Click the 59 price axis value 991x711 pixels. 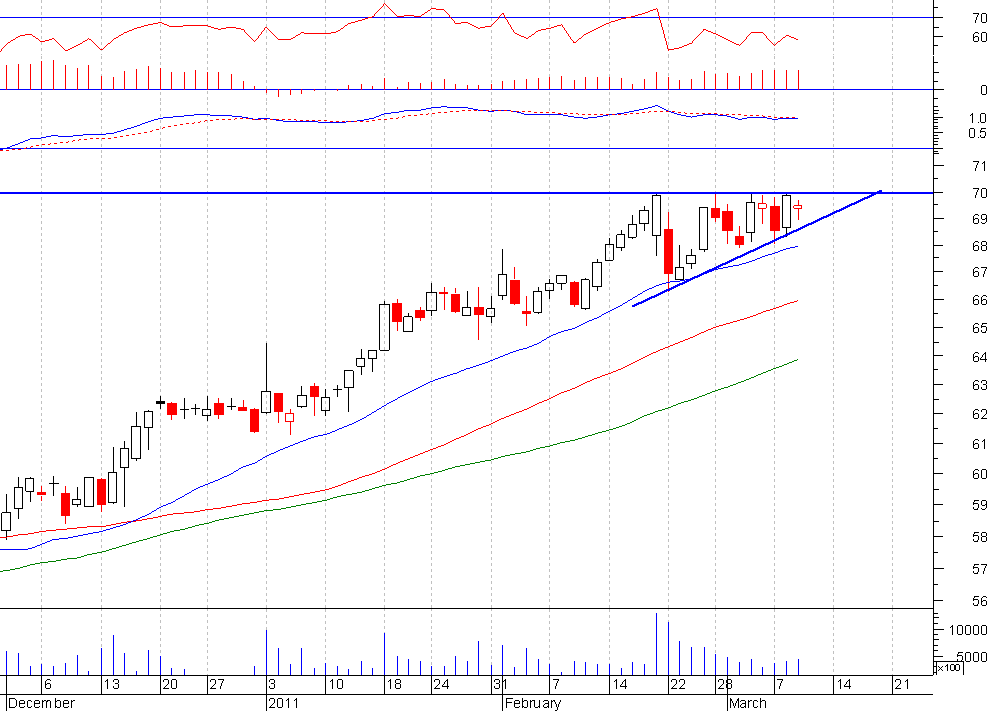coord(980,506)
